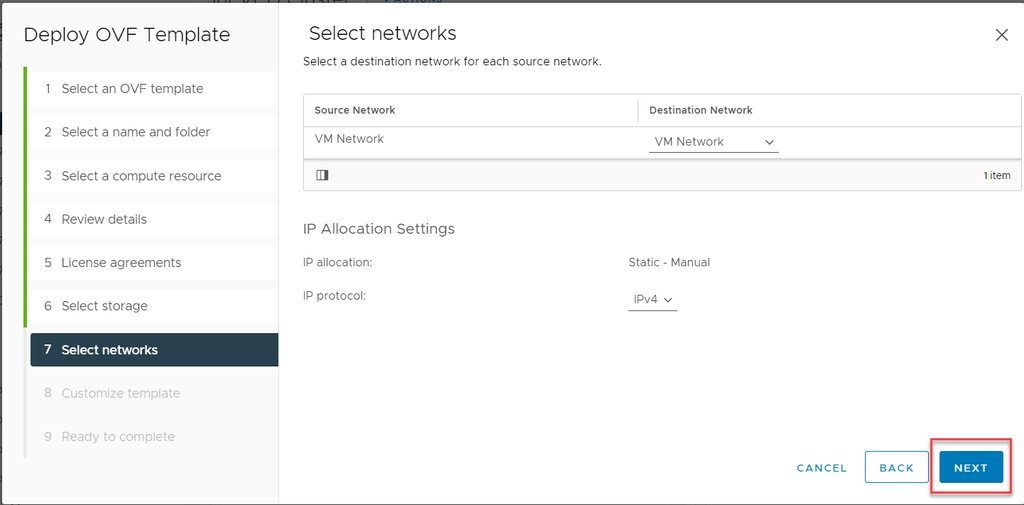
Task: Click the Destination Network column header
Action: tap(700, 110)
